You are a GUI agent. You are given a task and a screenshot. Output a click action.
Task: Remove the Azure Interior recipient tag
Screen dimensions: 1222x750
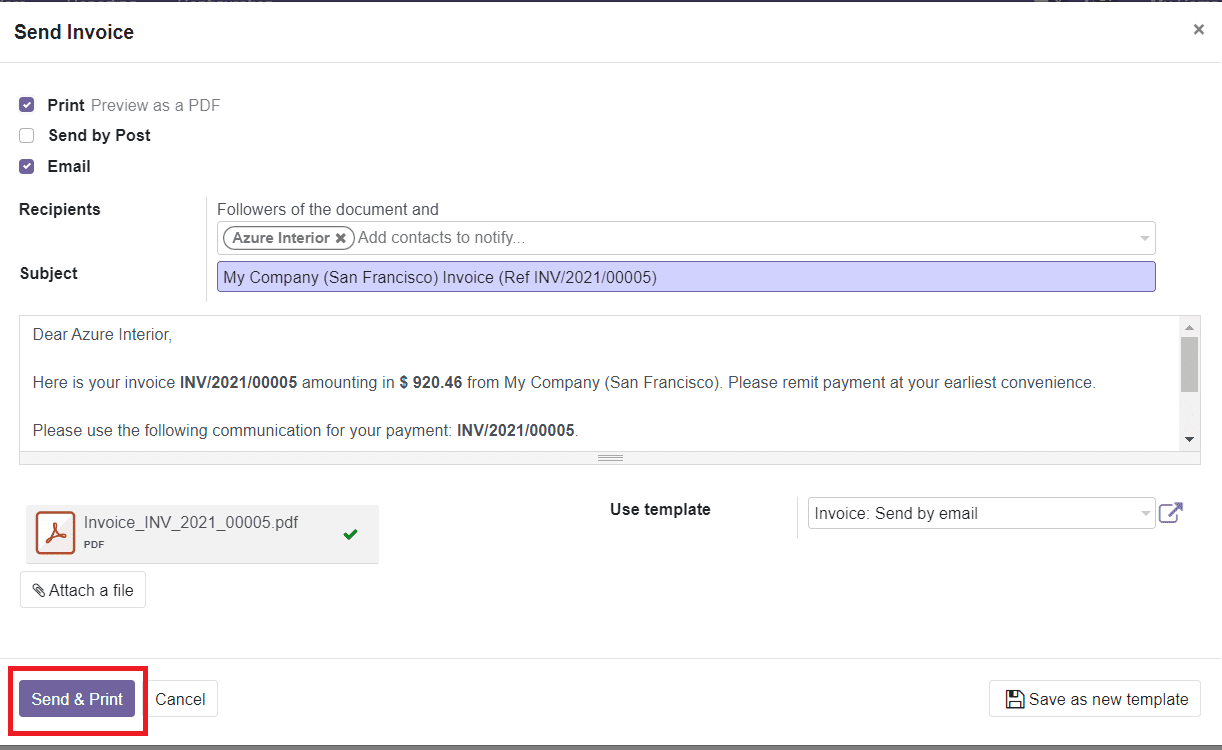click(x=341, y=238)
